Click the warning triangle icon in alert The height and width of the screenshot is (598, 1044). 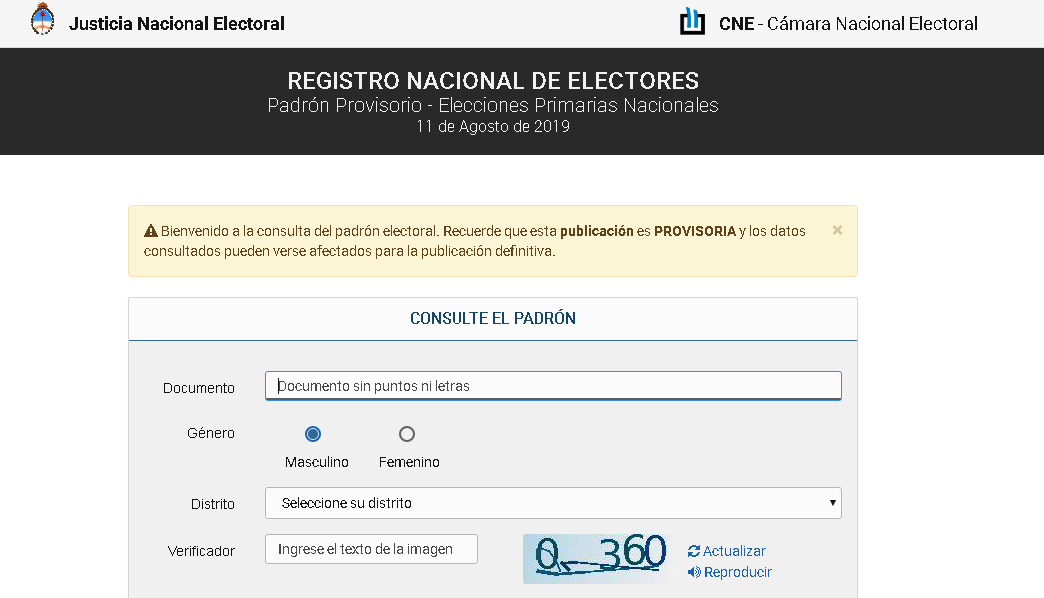[150, 231]
